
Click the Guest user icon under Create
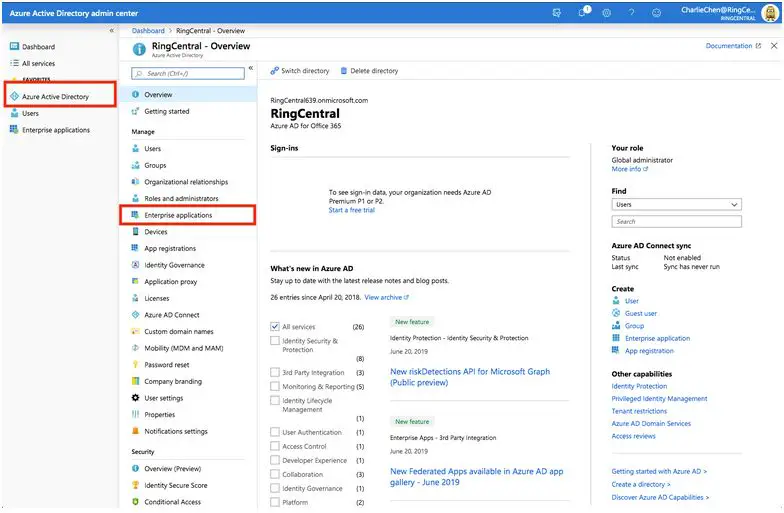616,314
